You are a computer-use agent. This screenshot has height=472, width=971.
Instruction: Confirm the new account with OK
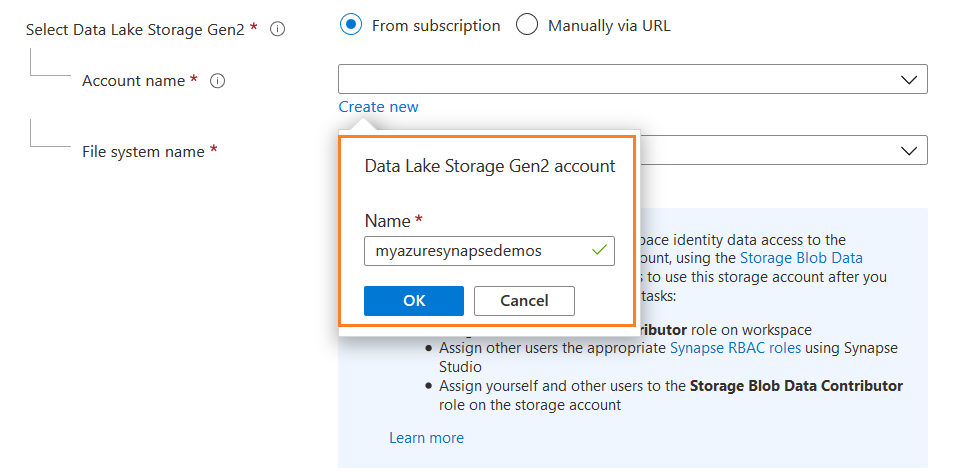414,301
